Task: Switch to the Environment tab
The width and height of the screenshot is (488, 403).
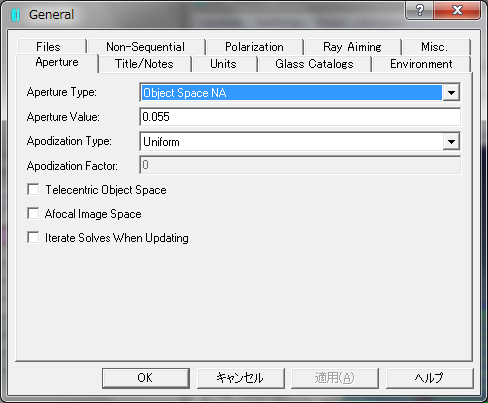Action: (x=421, y=64)
